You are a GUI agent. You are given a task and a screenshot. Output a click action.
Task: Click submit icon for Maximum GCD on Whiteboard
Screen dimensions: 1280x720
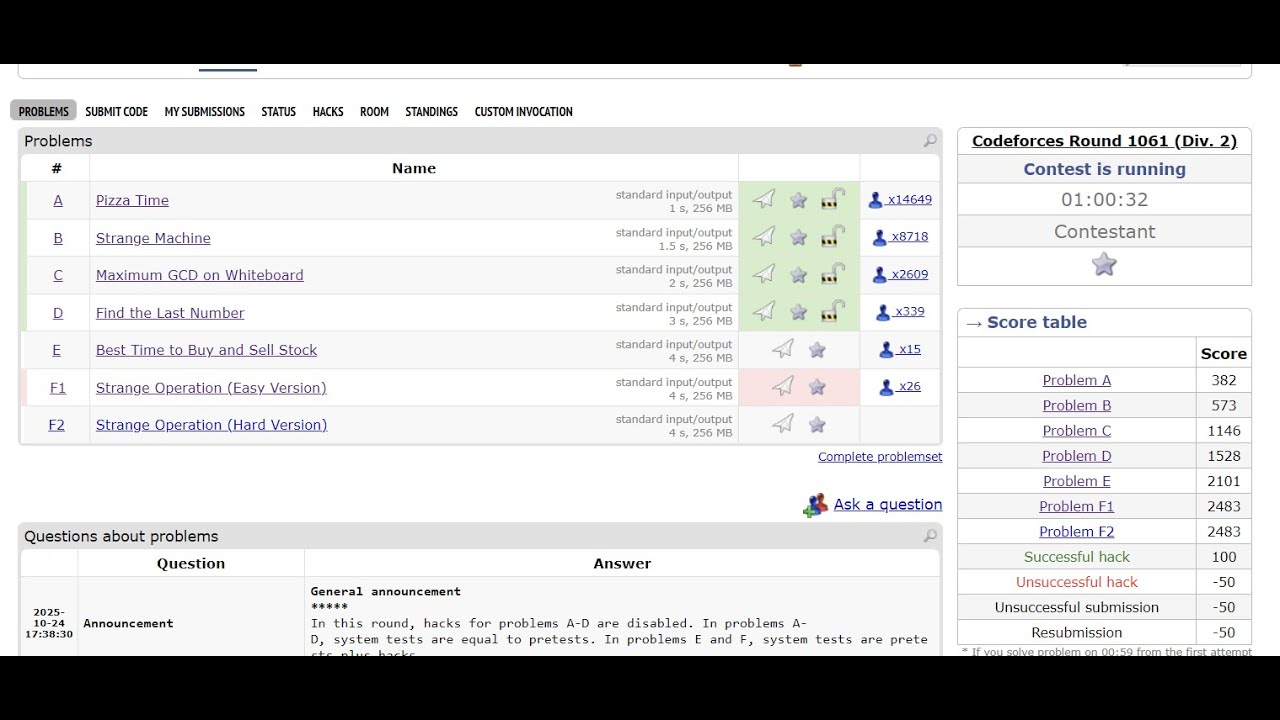tap(764, 274)
